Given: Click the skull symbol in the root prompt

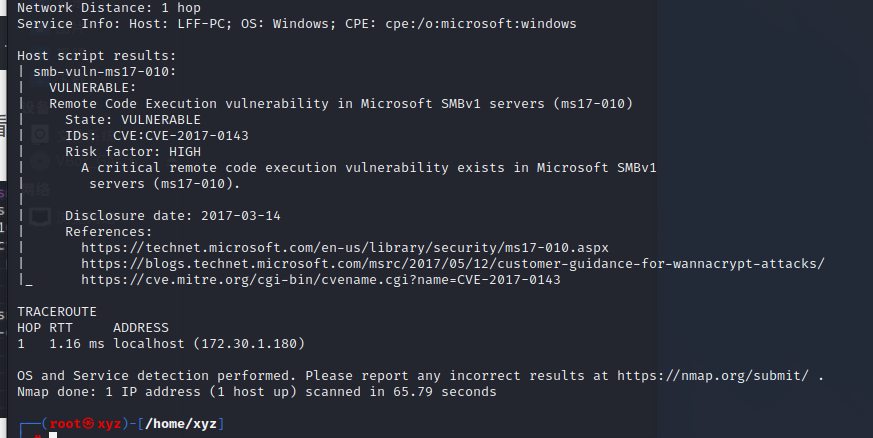Looking at the screenshot, I should click(x=87, y=424).
